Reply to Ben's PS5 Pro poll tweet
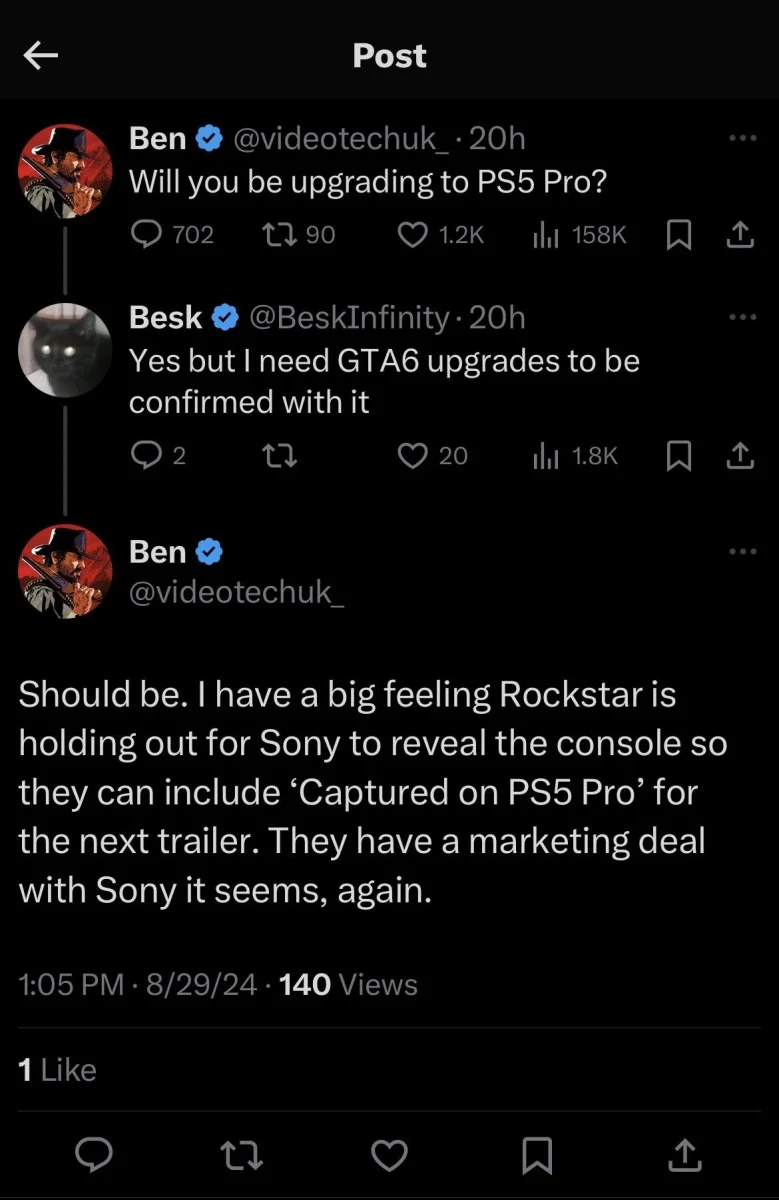The image size is (779, 1200). pyautogui.click(x=146, y=234)
